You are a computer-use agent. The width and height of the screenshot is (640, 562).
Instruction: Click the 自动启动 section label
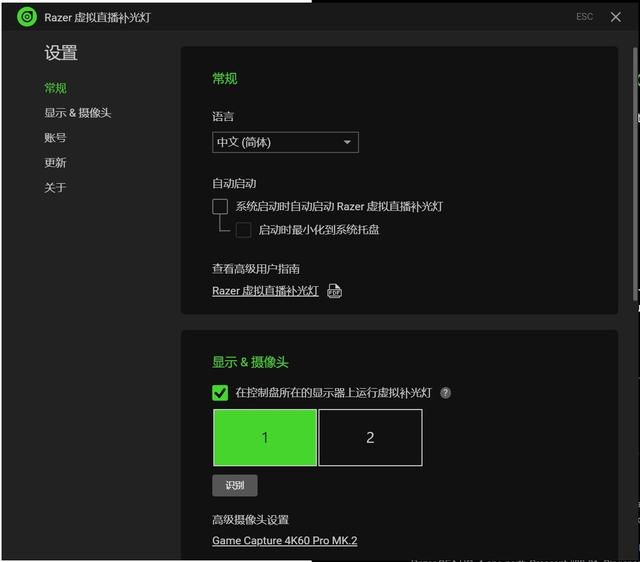234,184
